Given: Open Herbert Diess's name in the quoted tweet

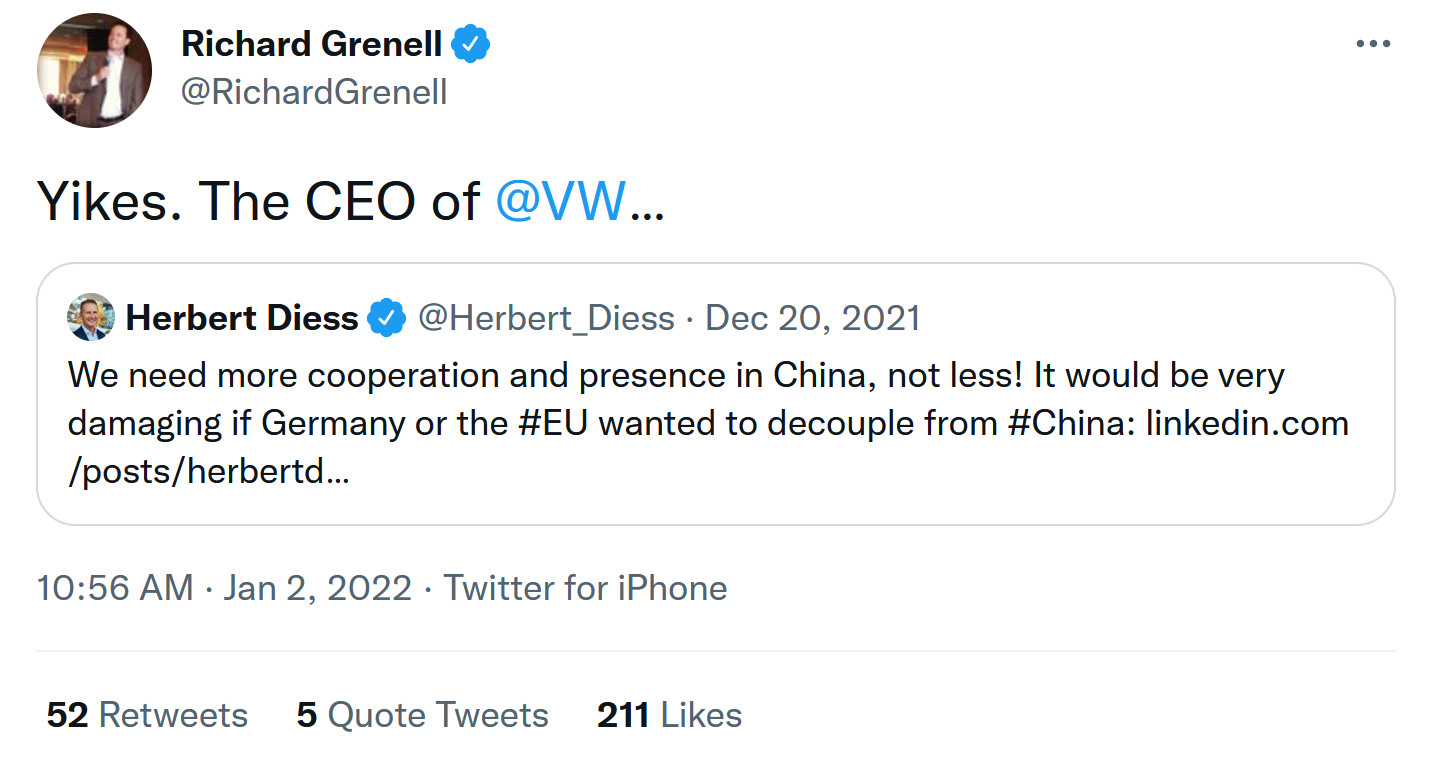Looking at the screenshot, I should [x=241, y=318].
